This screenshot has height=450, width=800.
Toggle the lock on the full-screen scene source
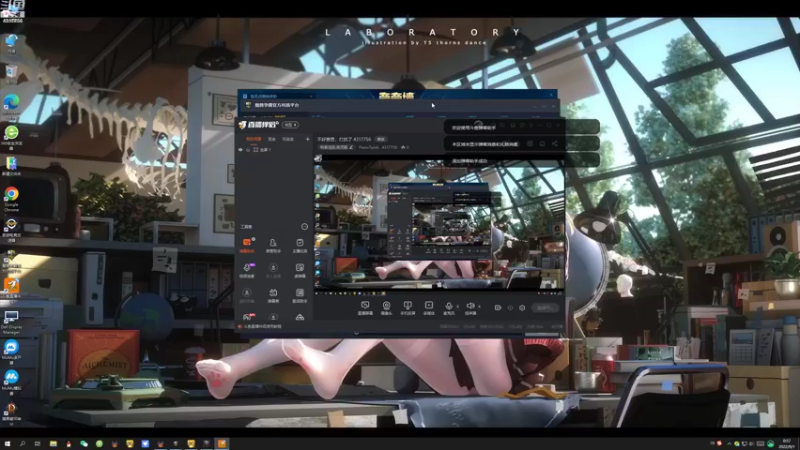click(248, 149)
